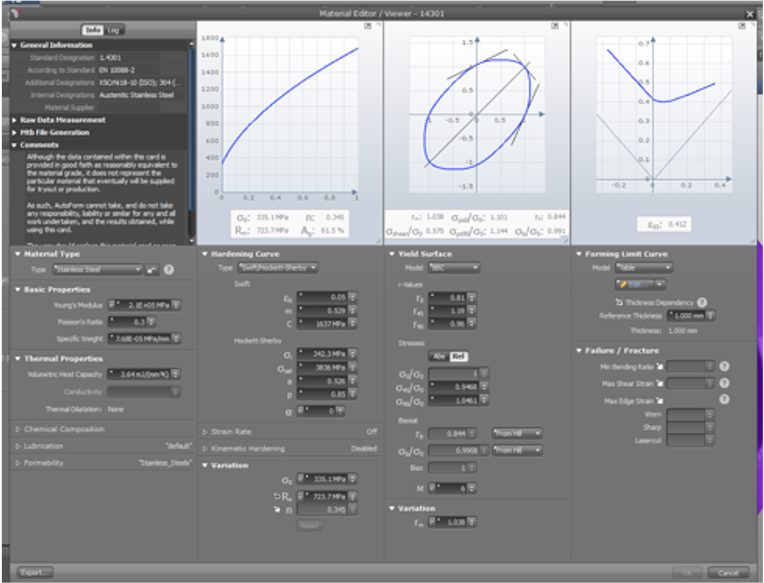
Task: Open the sigma-b/sigma-0 From Hill dropdown
Action: pos(516,450)
